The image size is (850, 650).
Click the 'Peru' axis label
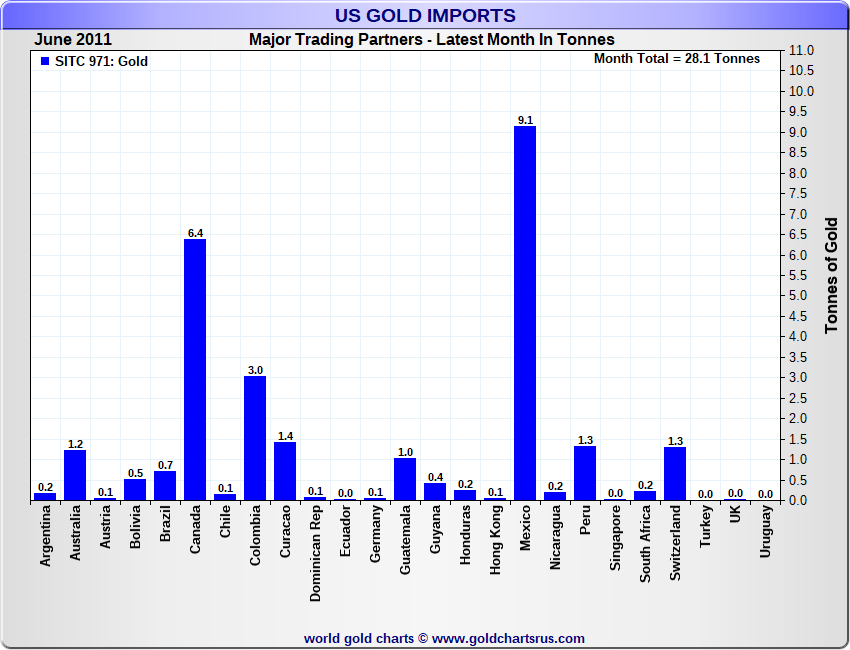pyautogui.click(x=585, y=520)
